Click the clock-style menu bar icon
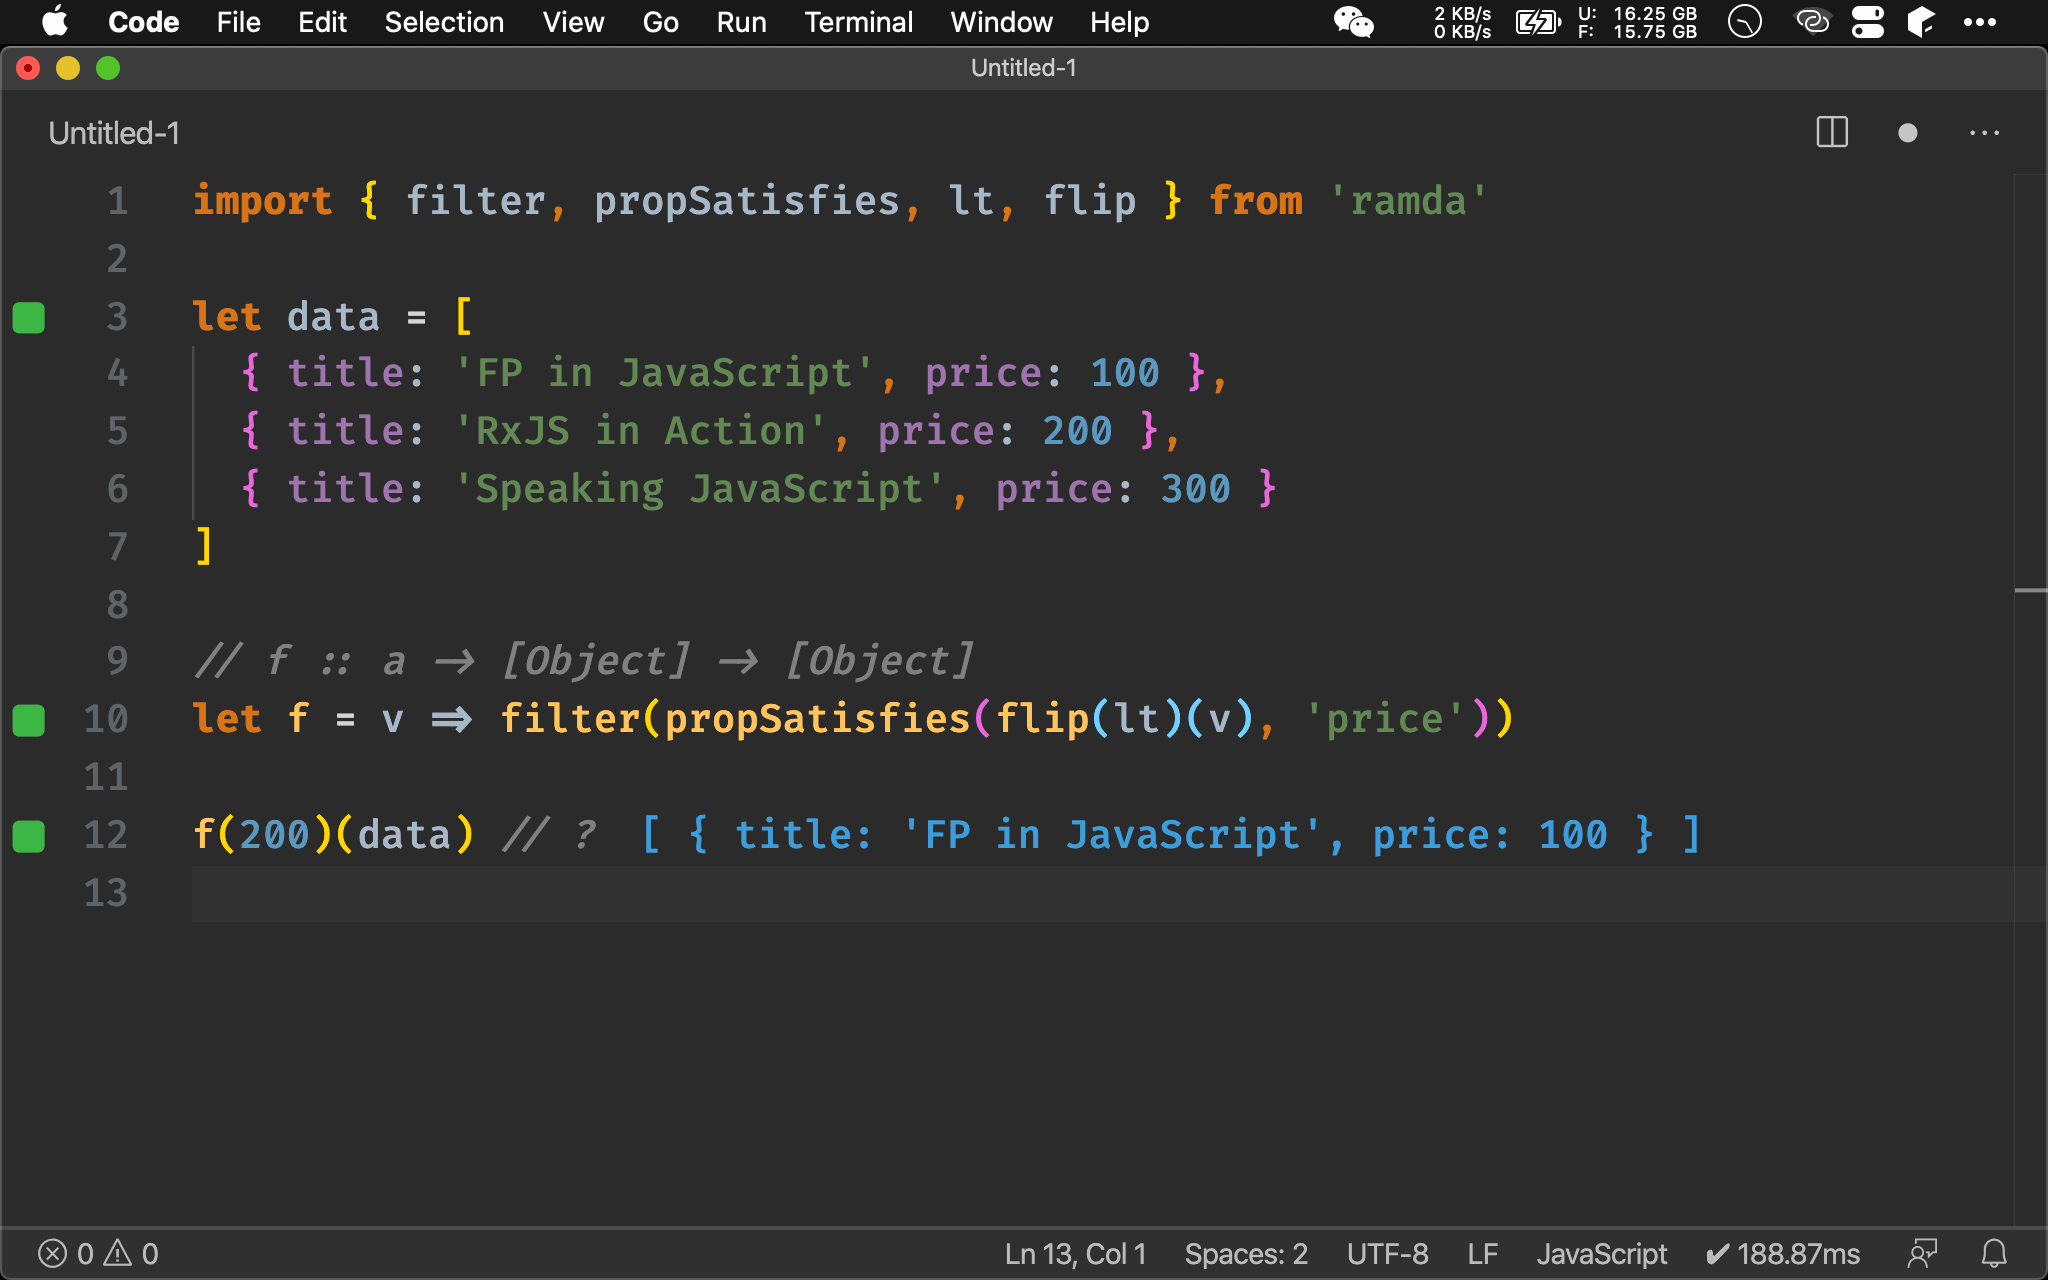The height and width of the screenshot is (1280, 2048). pos(1745,22)
